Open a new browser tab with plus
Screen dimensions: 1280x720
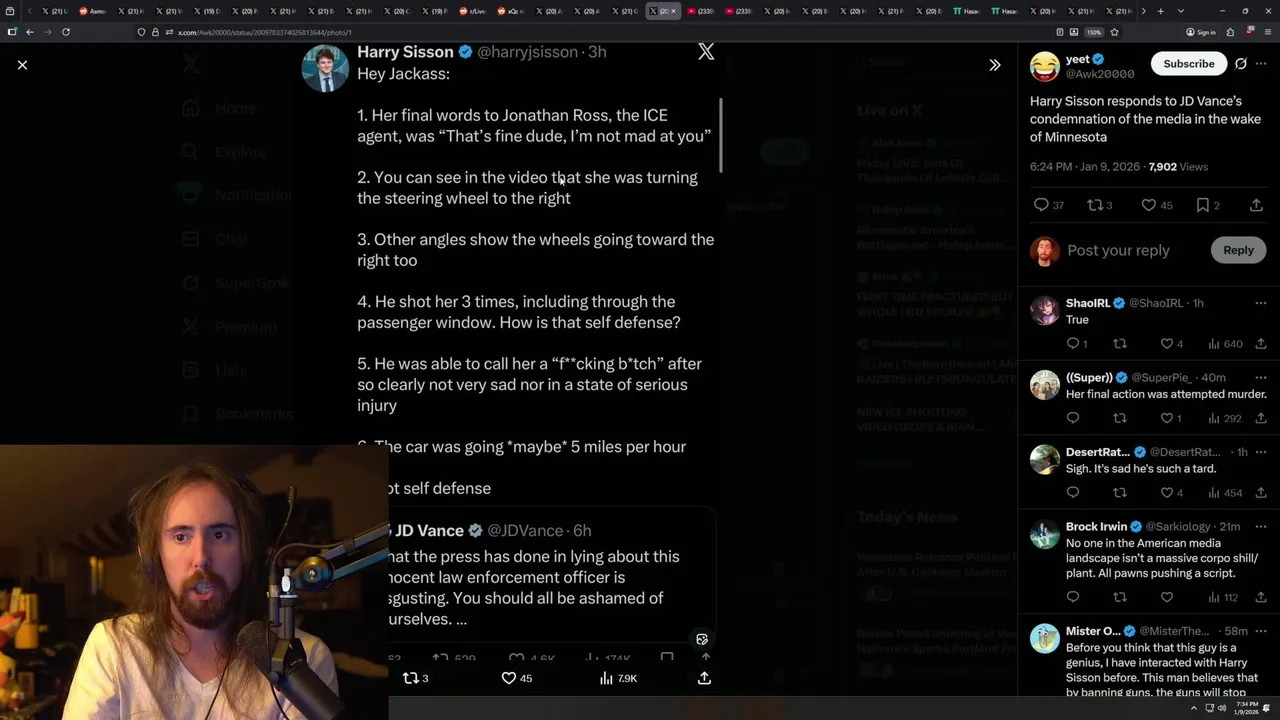point(1160,11)
